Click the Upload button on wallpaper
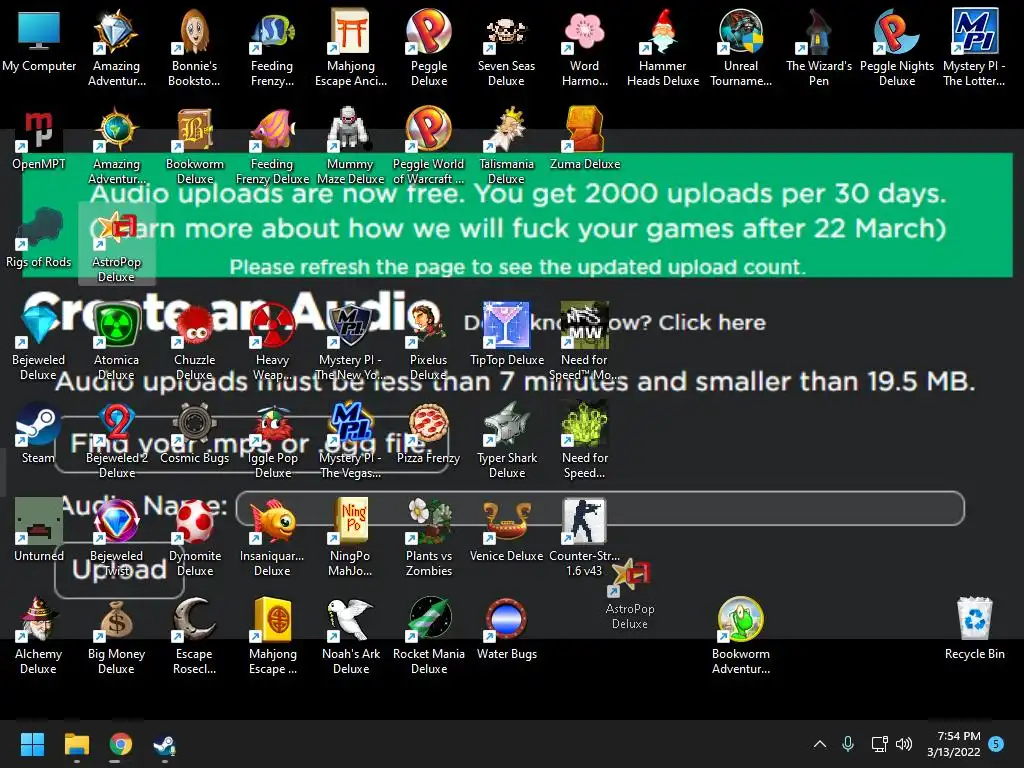Screen dimensions: 1024x768 tap(120, 570)
